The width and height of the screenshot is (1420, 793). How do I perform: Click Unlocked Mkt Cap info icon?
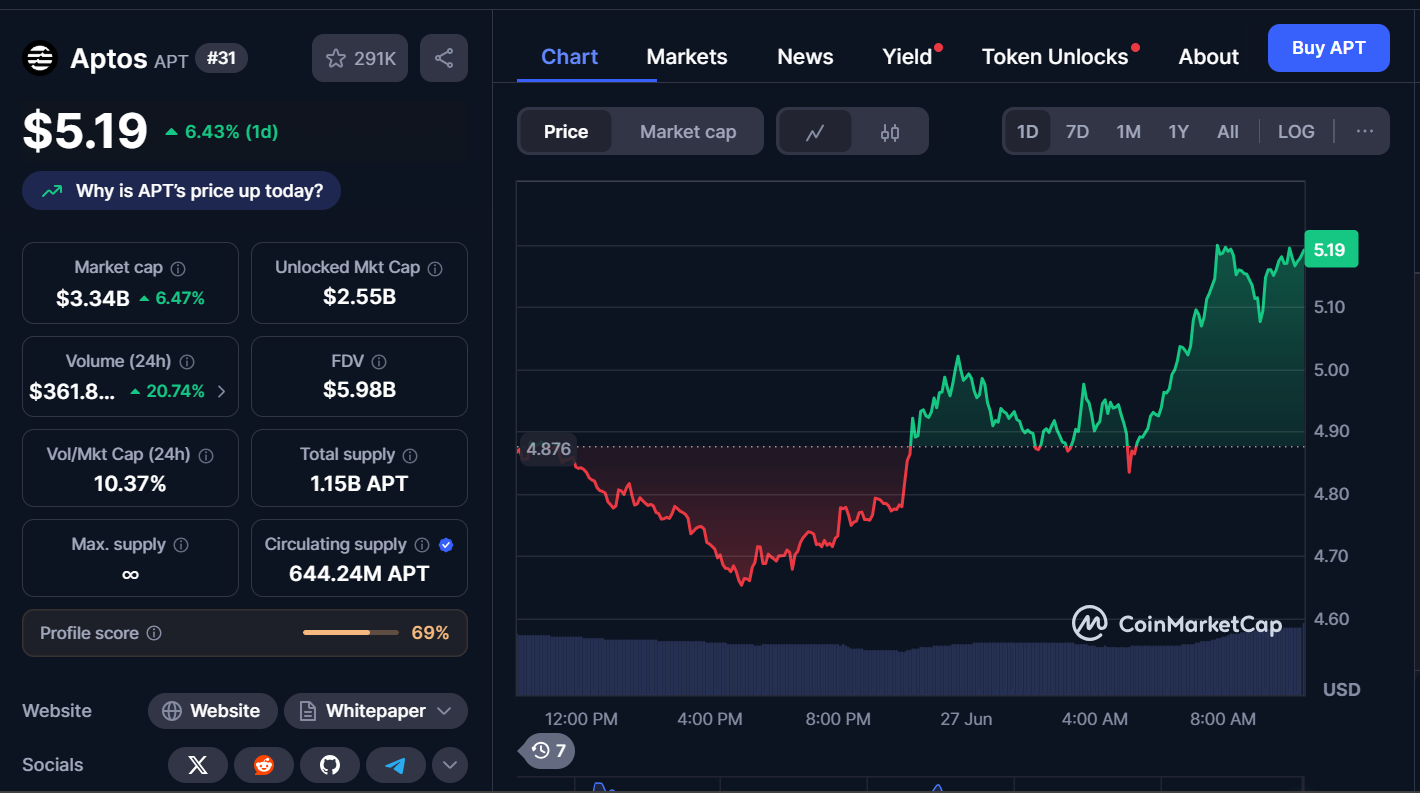pyautogui.click(x=435, y=268)
